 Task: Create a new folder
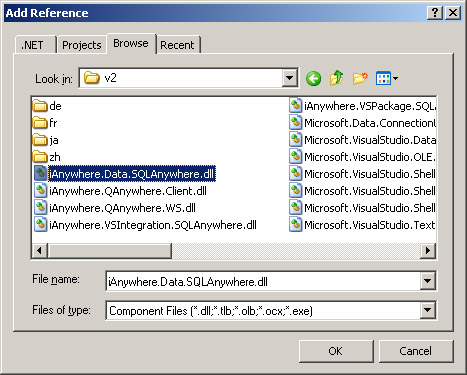(x=360, y=79)
